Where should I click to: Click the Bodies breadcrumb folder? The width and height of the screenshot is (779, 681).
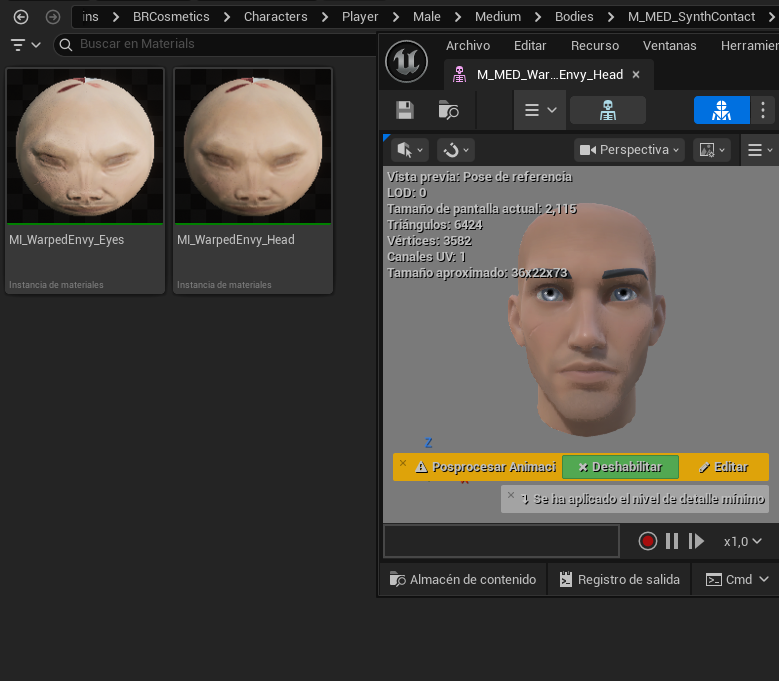pyautogui.click(x=574, y=17)
